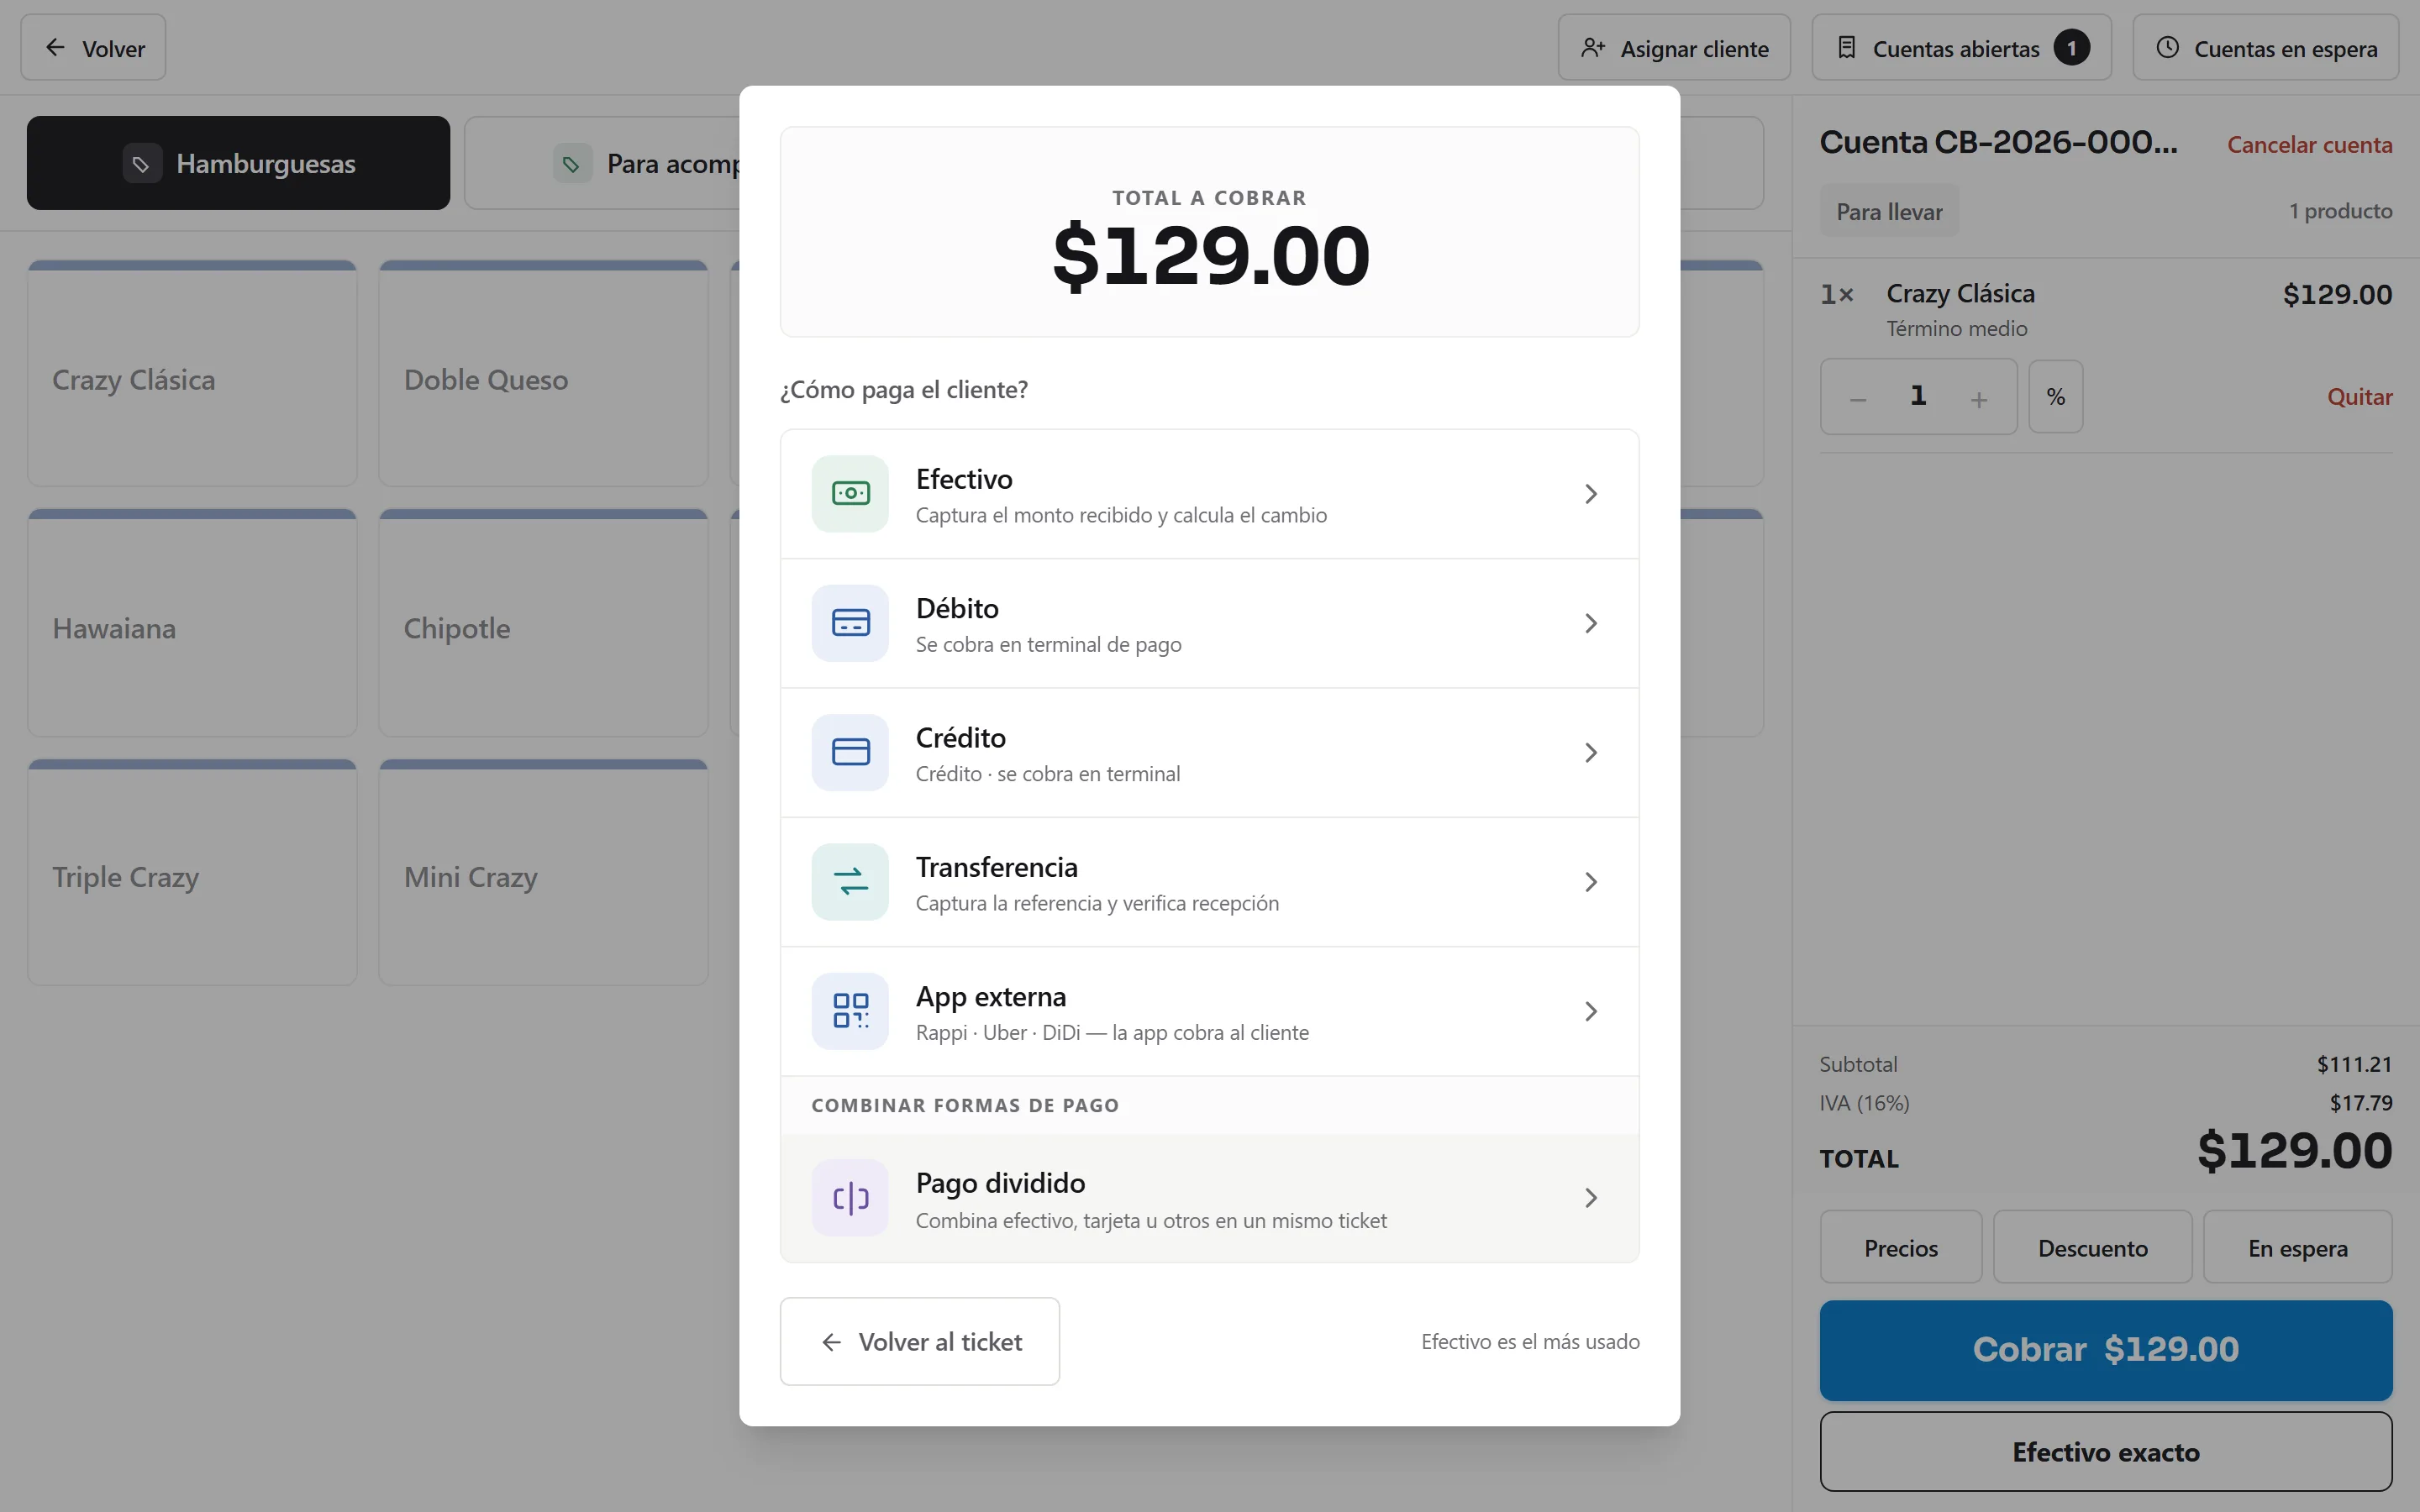Open the Precios button

1900,1247
